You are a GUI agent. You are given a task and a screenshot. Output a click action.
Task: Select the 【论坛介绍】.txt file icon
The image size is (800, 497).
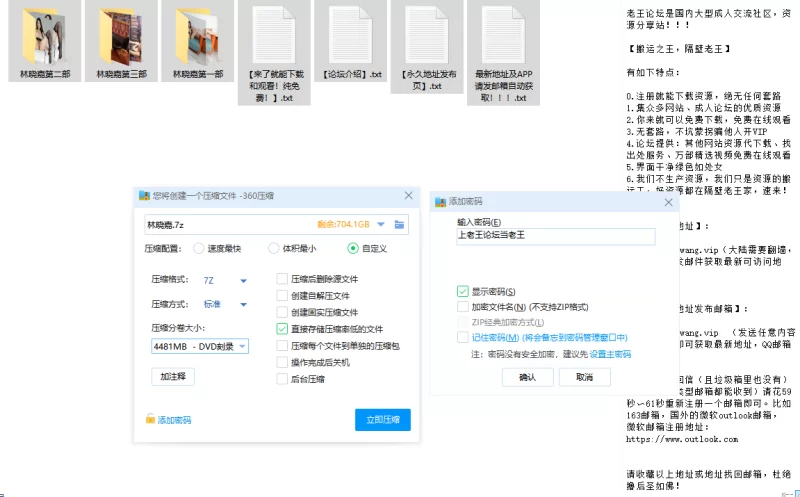coord(351,36)
